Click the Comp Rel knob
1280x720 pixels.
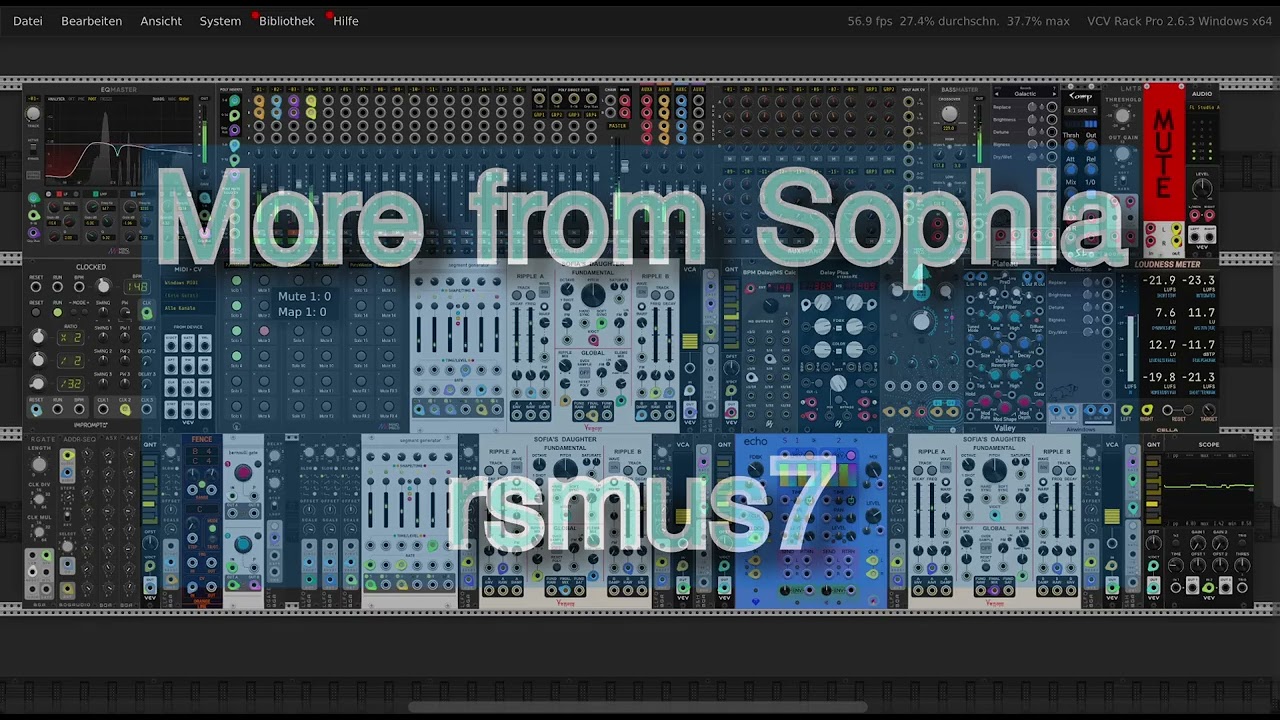pyautogui.click(x=1091, y=169)
